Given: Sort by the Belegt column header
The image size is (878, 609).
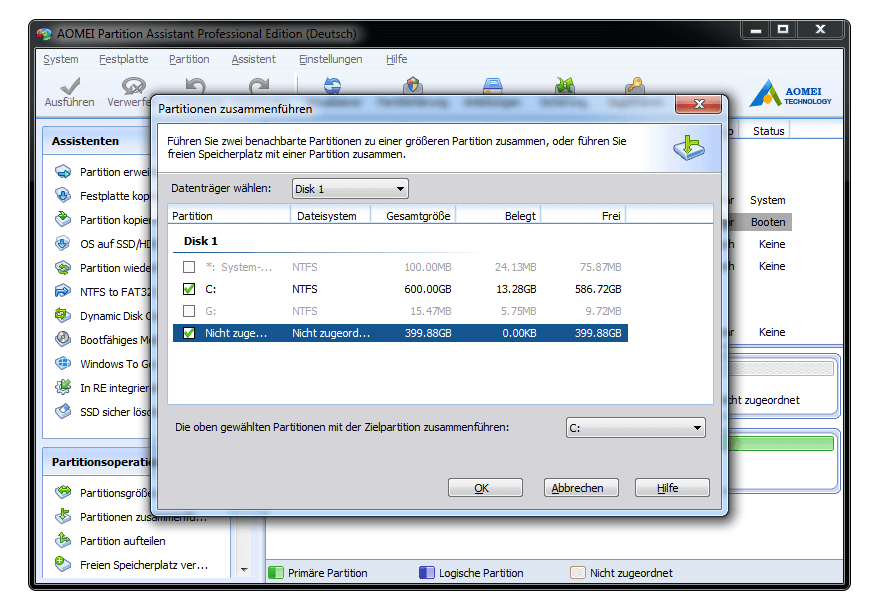Looking at the screenshot, I should click(498, 216).
